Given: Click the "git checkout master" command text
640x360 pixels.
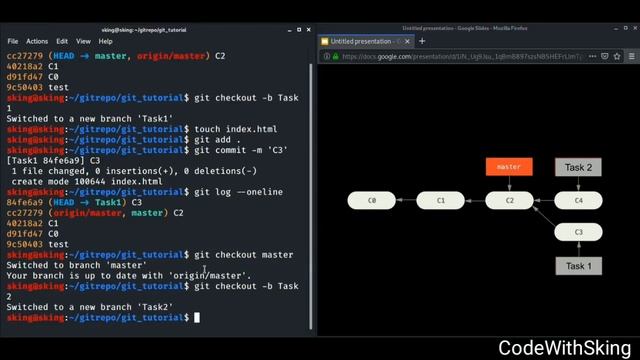Looking at the screenshot, I should (x=244, y=255).
